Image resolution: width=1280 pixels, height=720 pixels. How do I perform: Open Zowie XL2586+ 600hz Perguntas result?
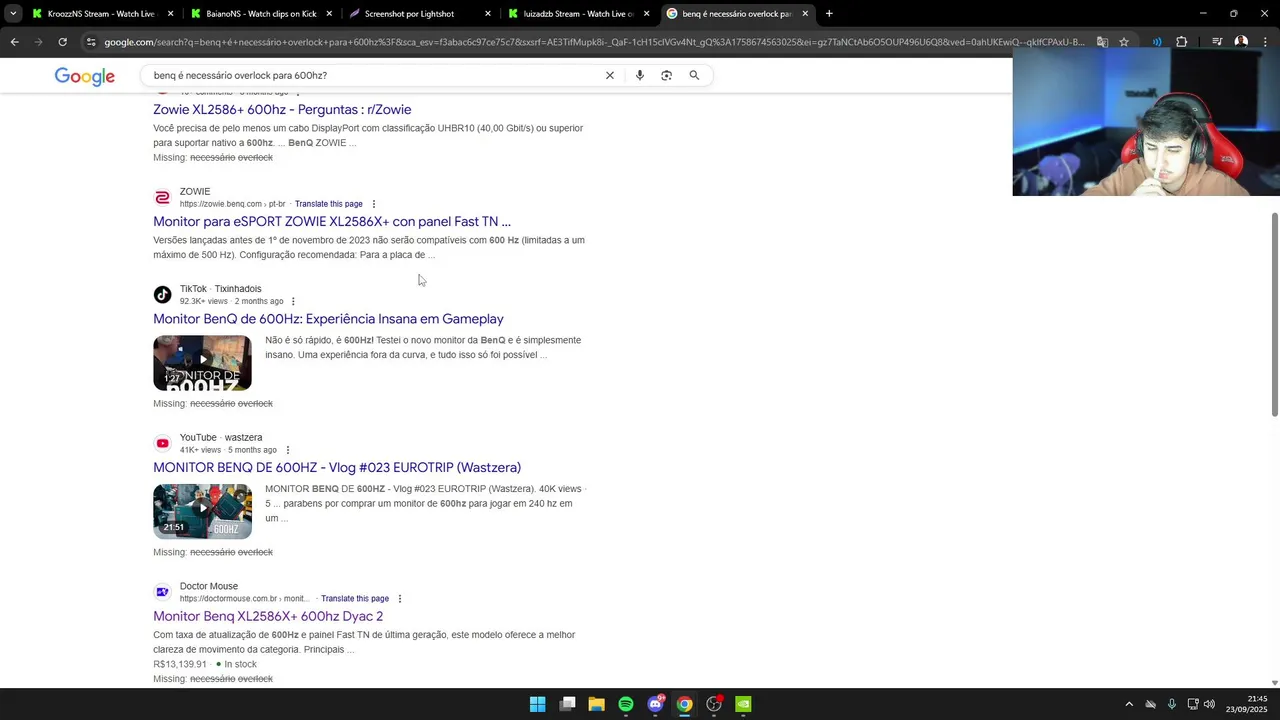(282, 109)
